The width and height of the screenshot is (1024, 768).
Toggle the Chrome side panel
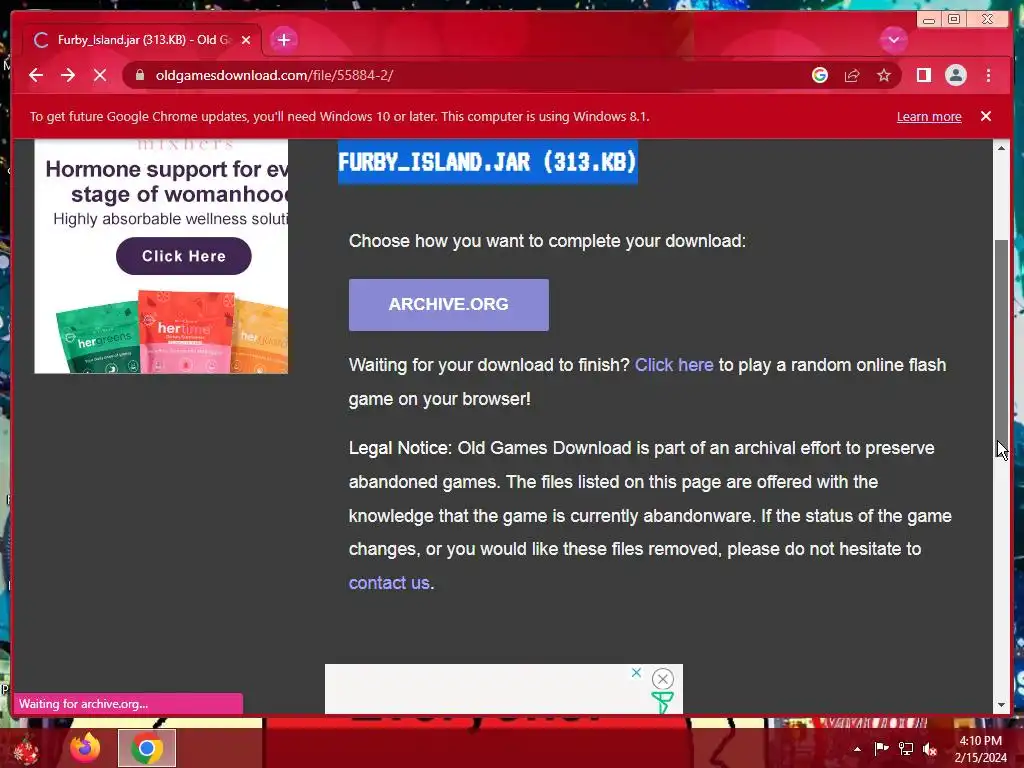923,75
